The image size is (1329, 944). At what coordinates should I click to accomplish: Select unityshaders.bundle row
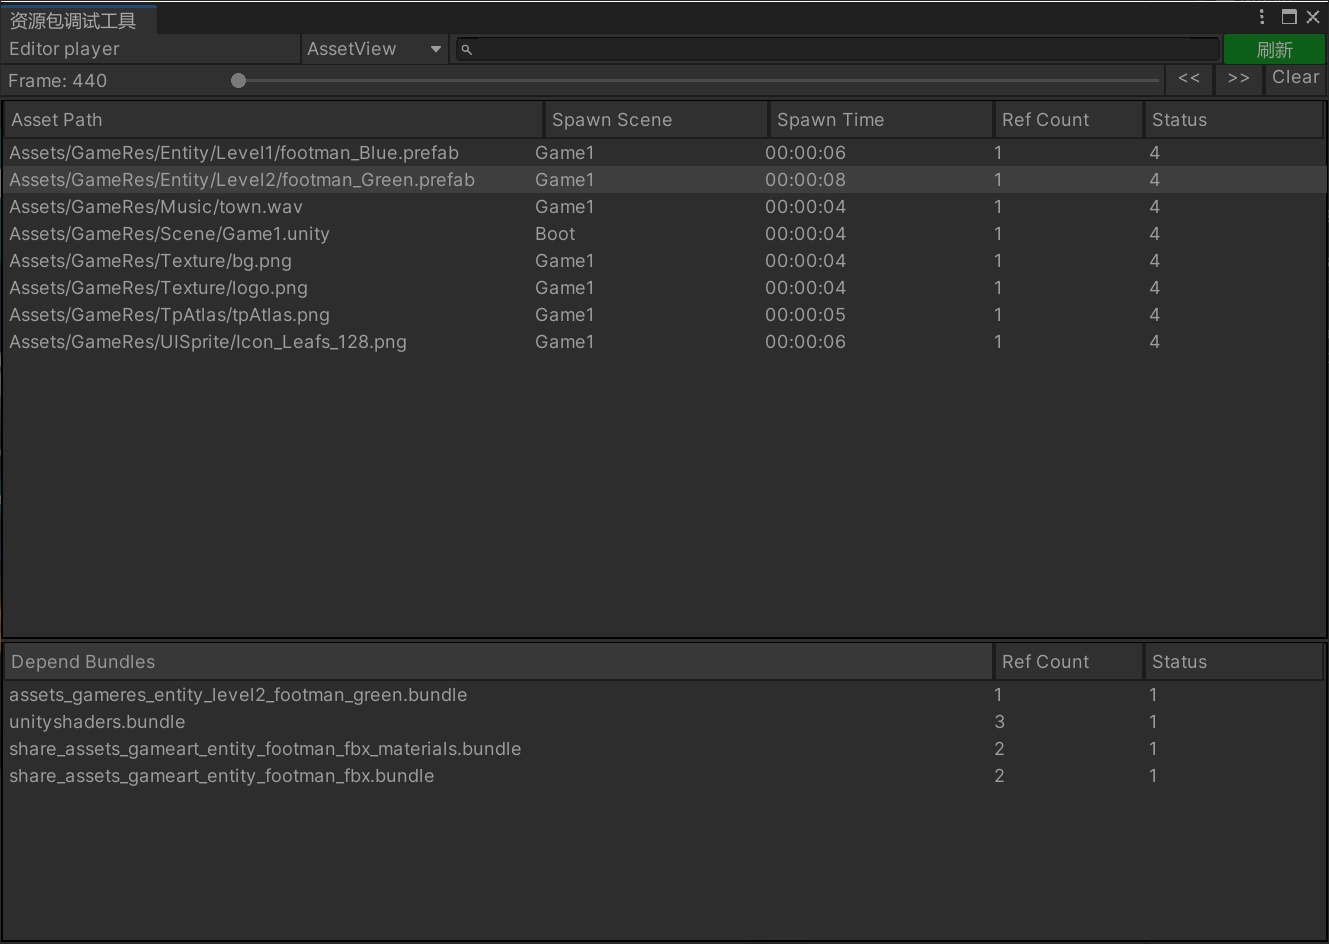[x=664, y=722]
